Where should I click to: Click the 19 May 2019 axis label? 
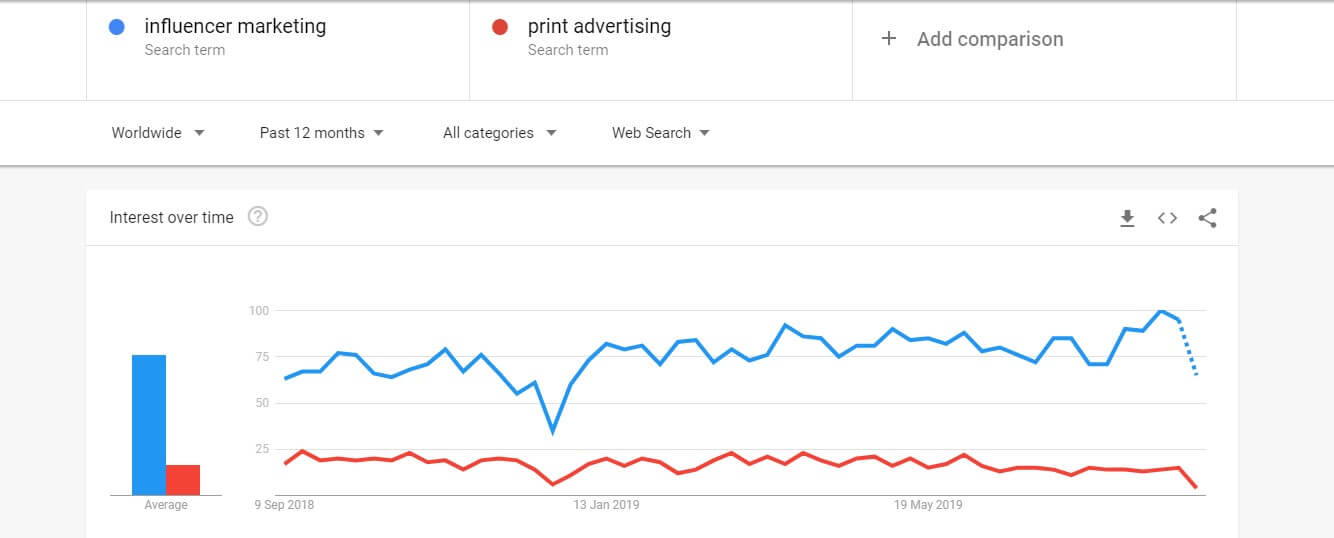[928, 505]
